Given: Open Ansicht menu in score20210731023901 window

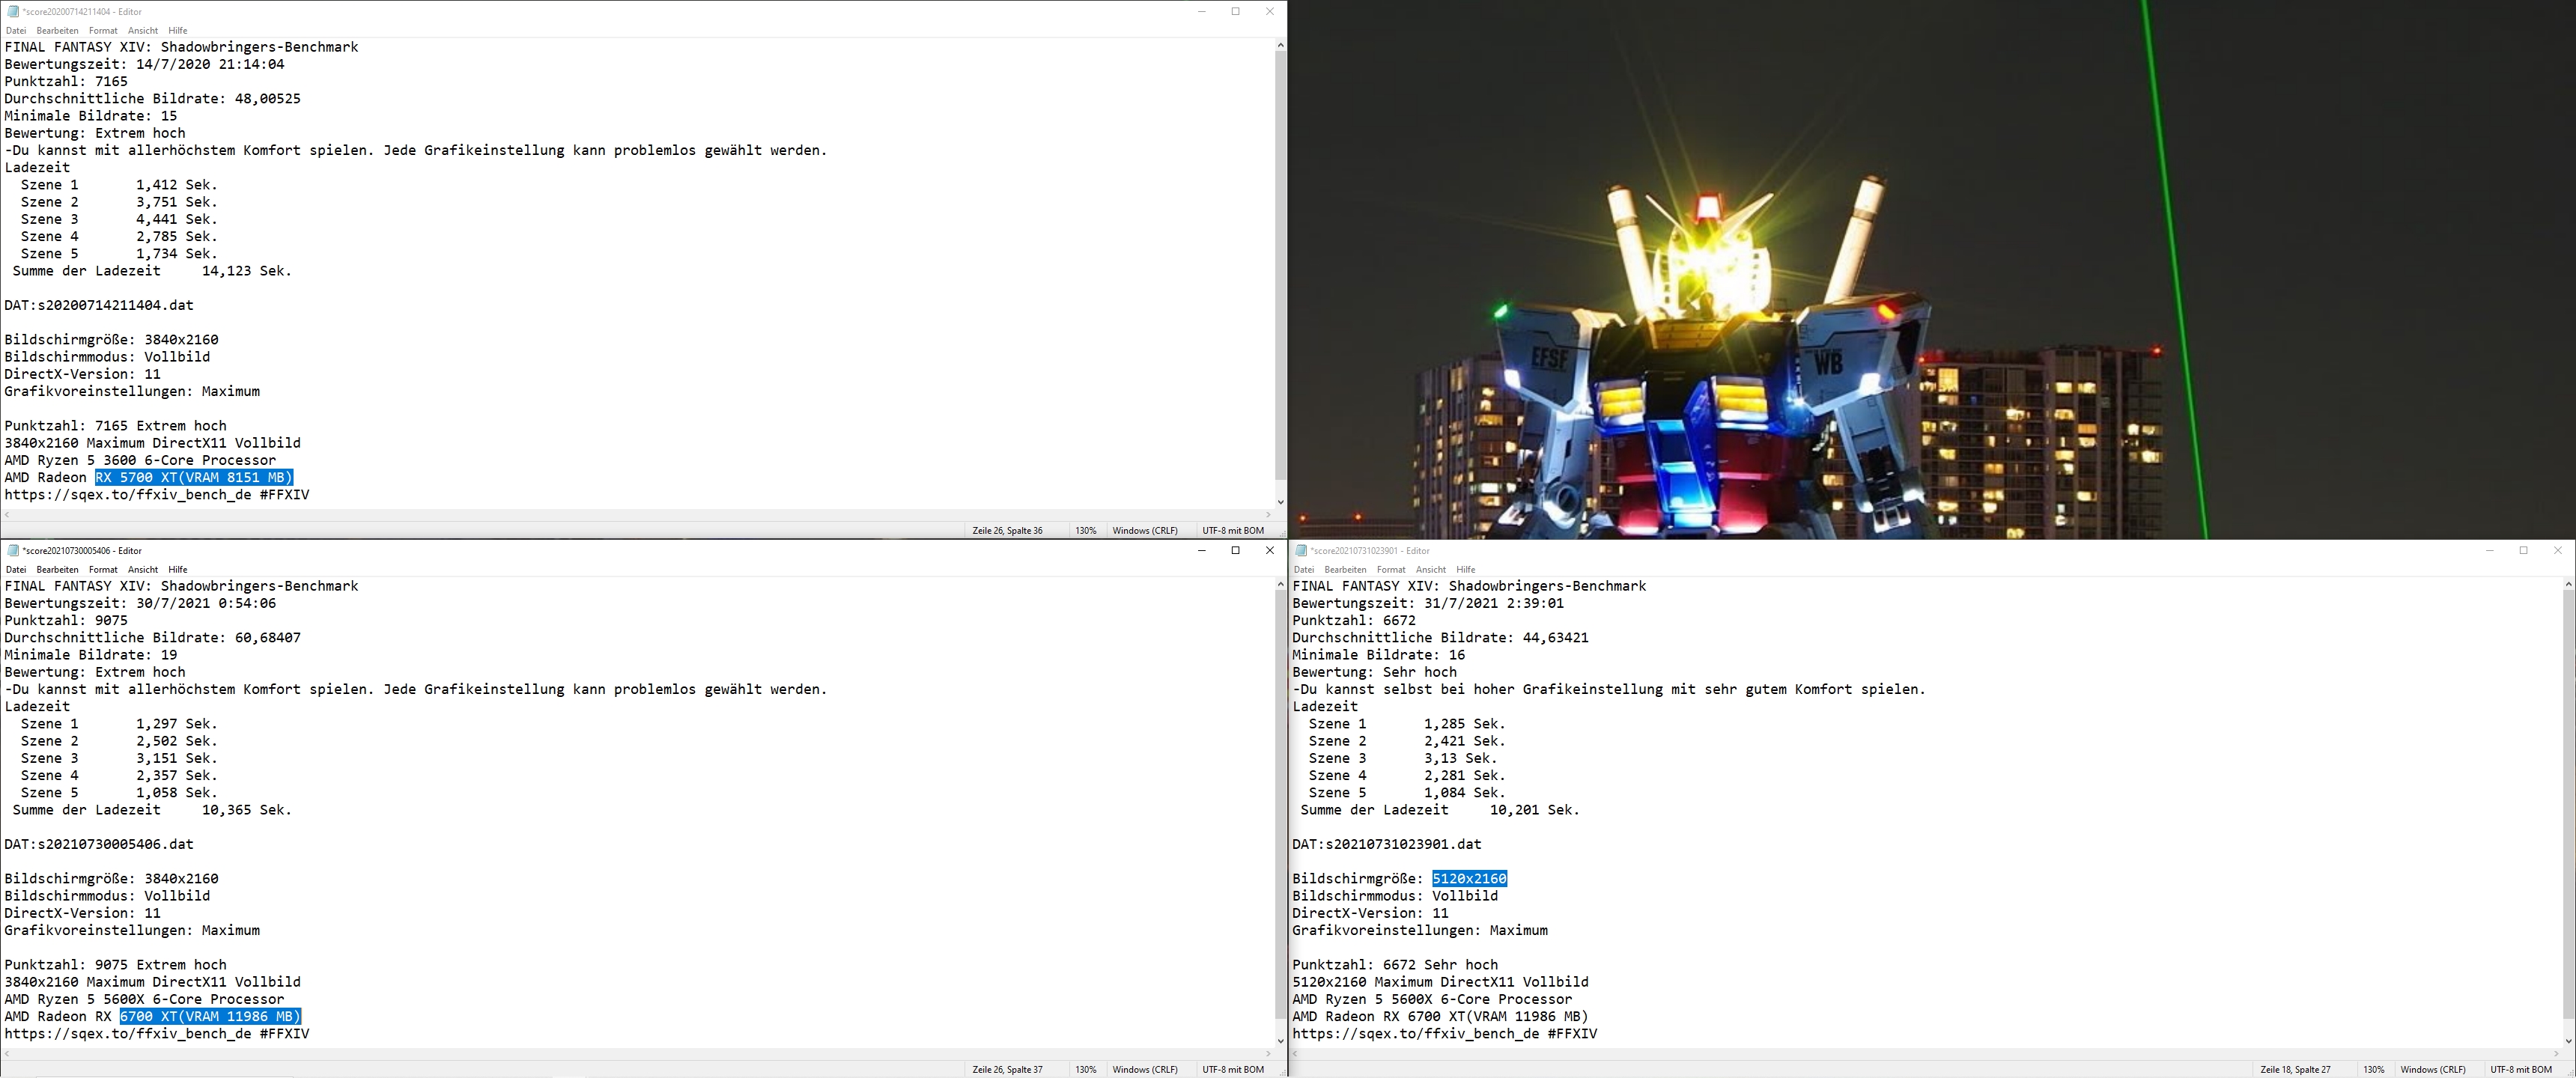Looking at the screenshot, I should pos(1430,570).
